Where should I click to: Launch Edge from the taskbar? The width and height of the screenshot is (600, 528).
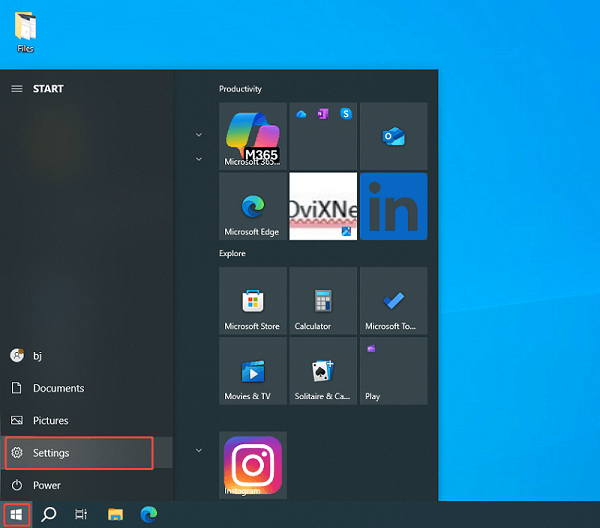(x=148, y=515)
